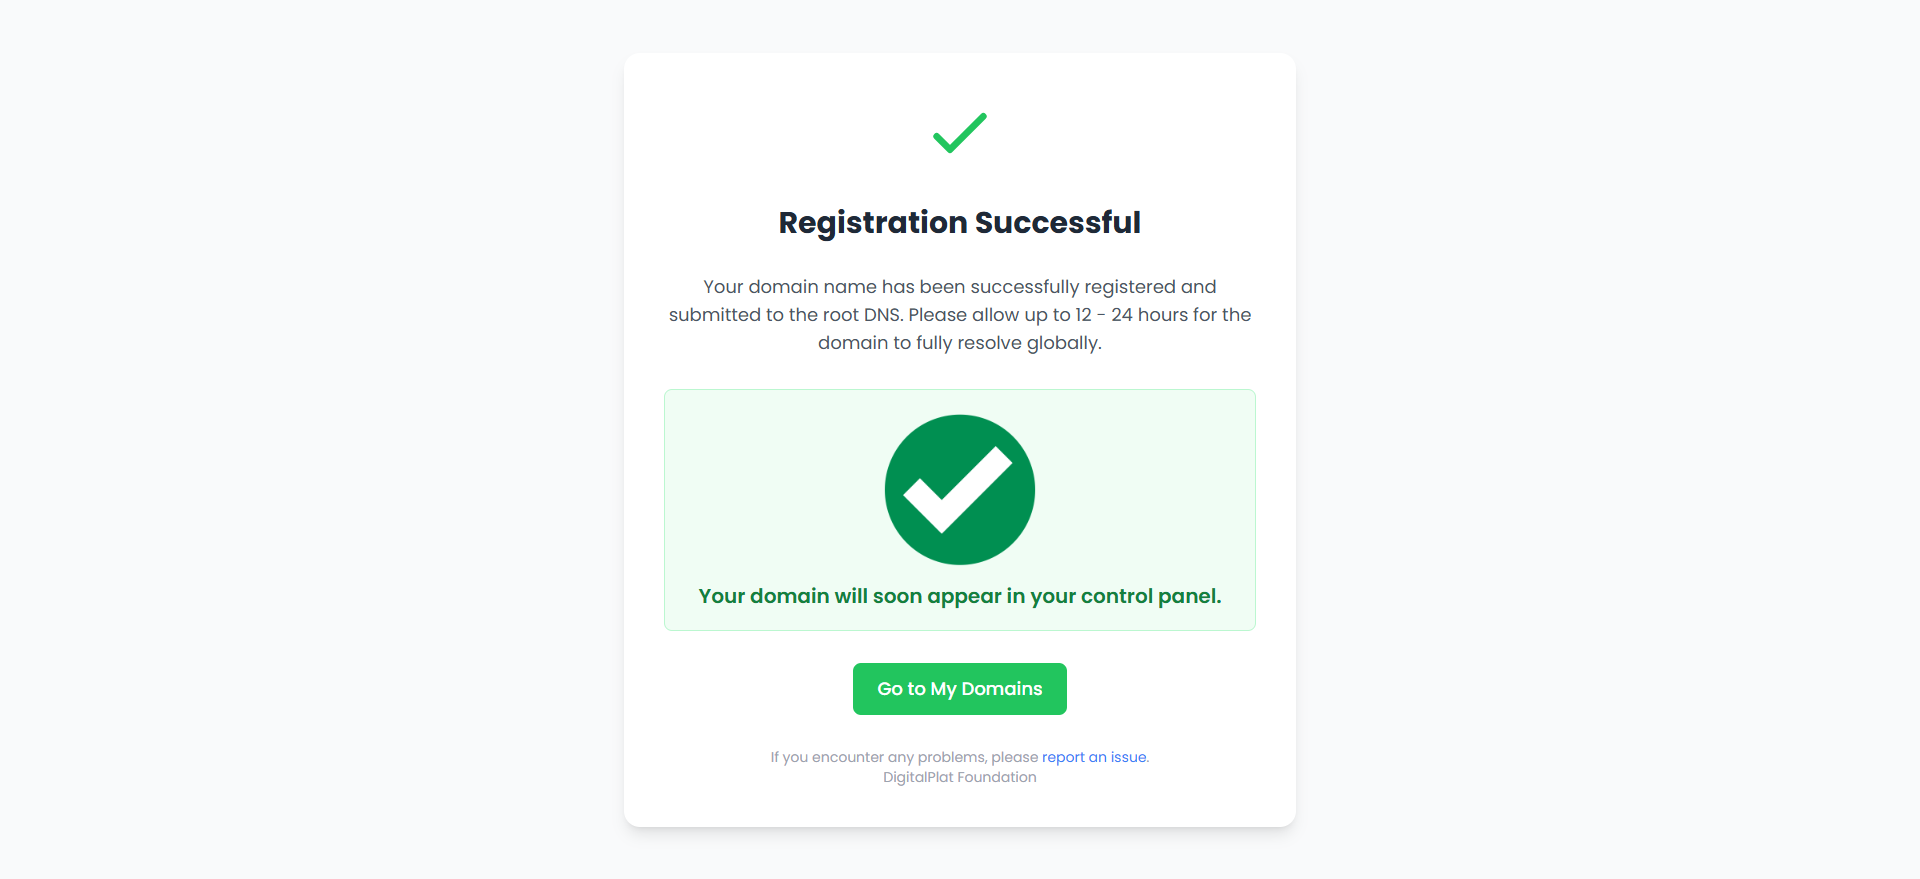Click the '12 - 24 hours' text
Viewport: 1920px width, 879px height.
tap(1131, 315)
